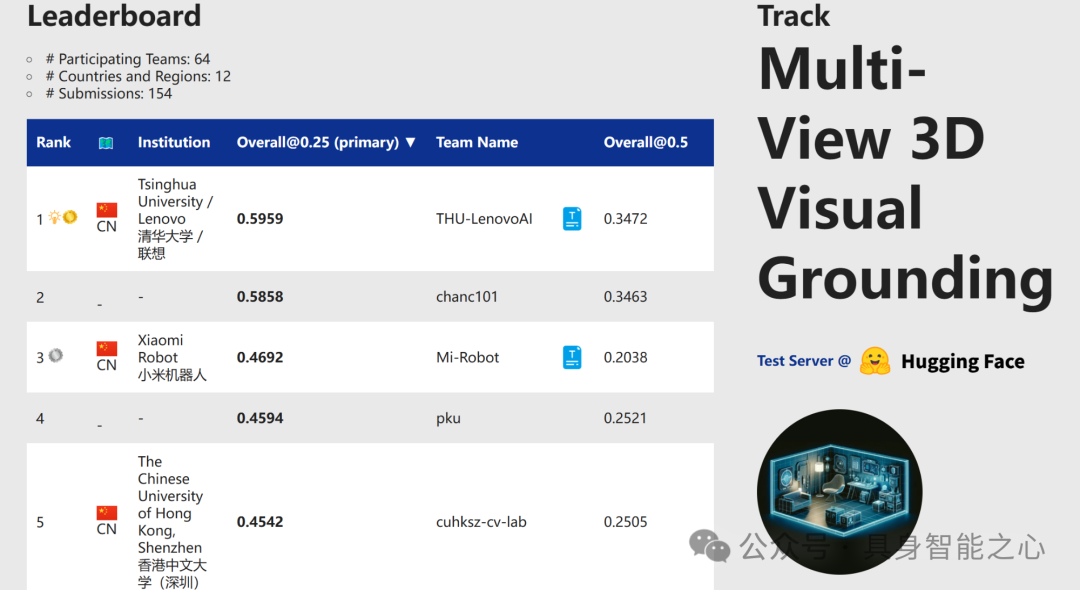Click score 0.4542
1080x590 pixels.
pos(260,522)
